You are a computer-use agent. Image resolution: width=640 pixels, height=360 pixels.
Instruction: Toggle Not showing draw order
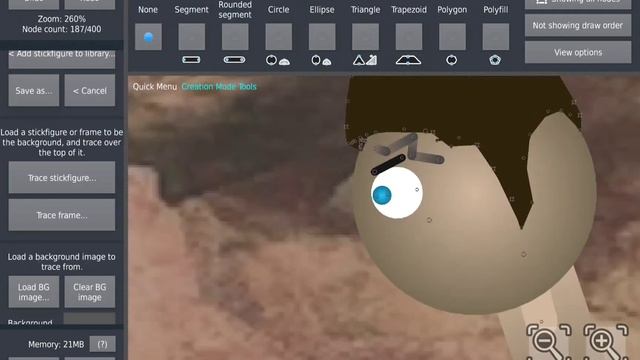[578, 25]
